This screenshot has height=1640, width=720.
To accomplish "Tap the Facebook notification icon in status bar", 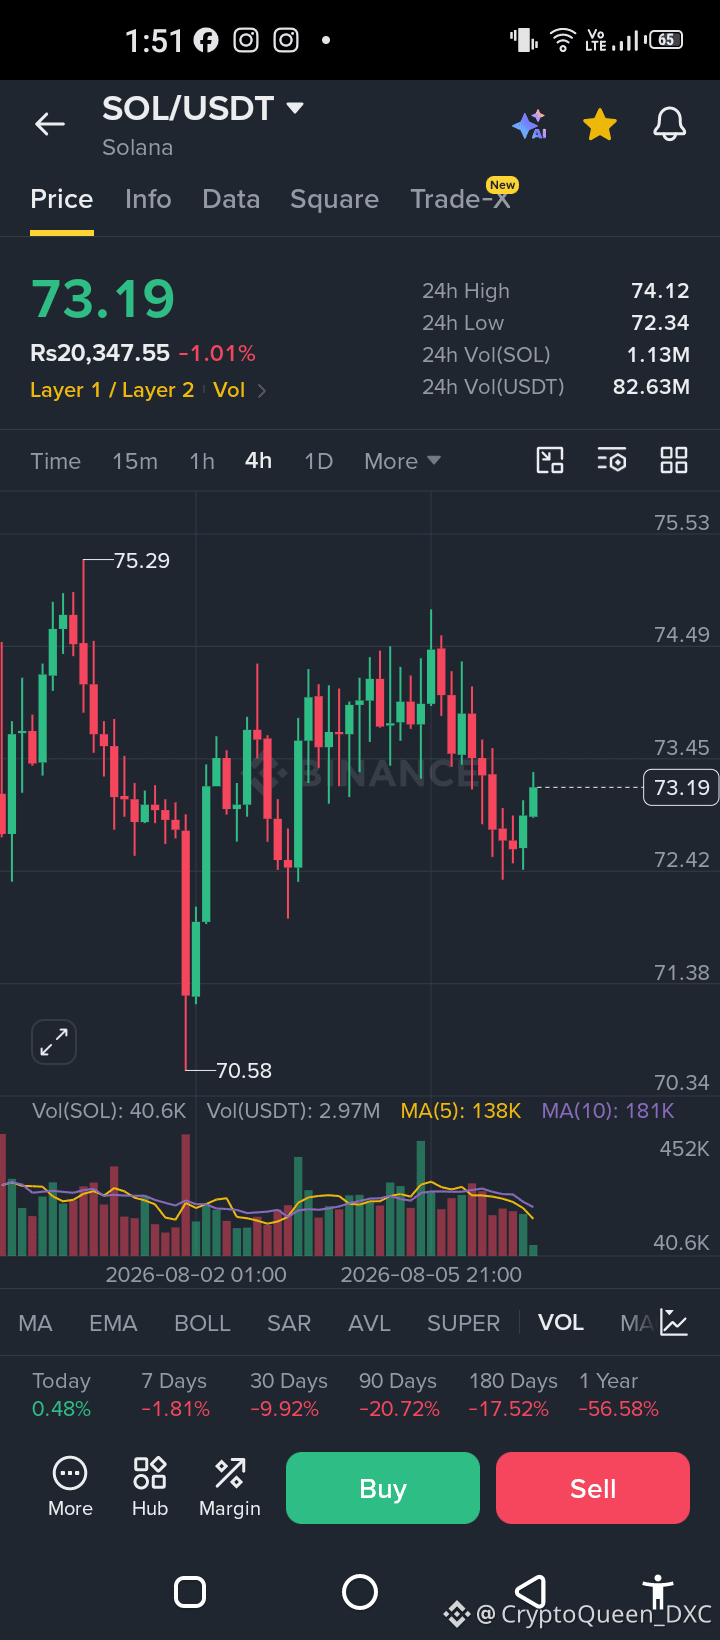I will (206, 40).
